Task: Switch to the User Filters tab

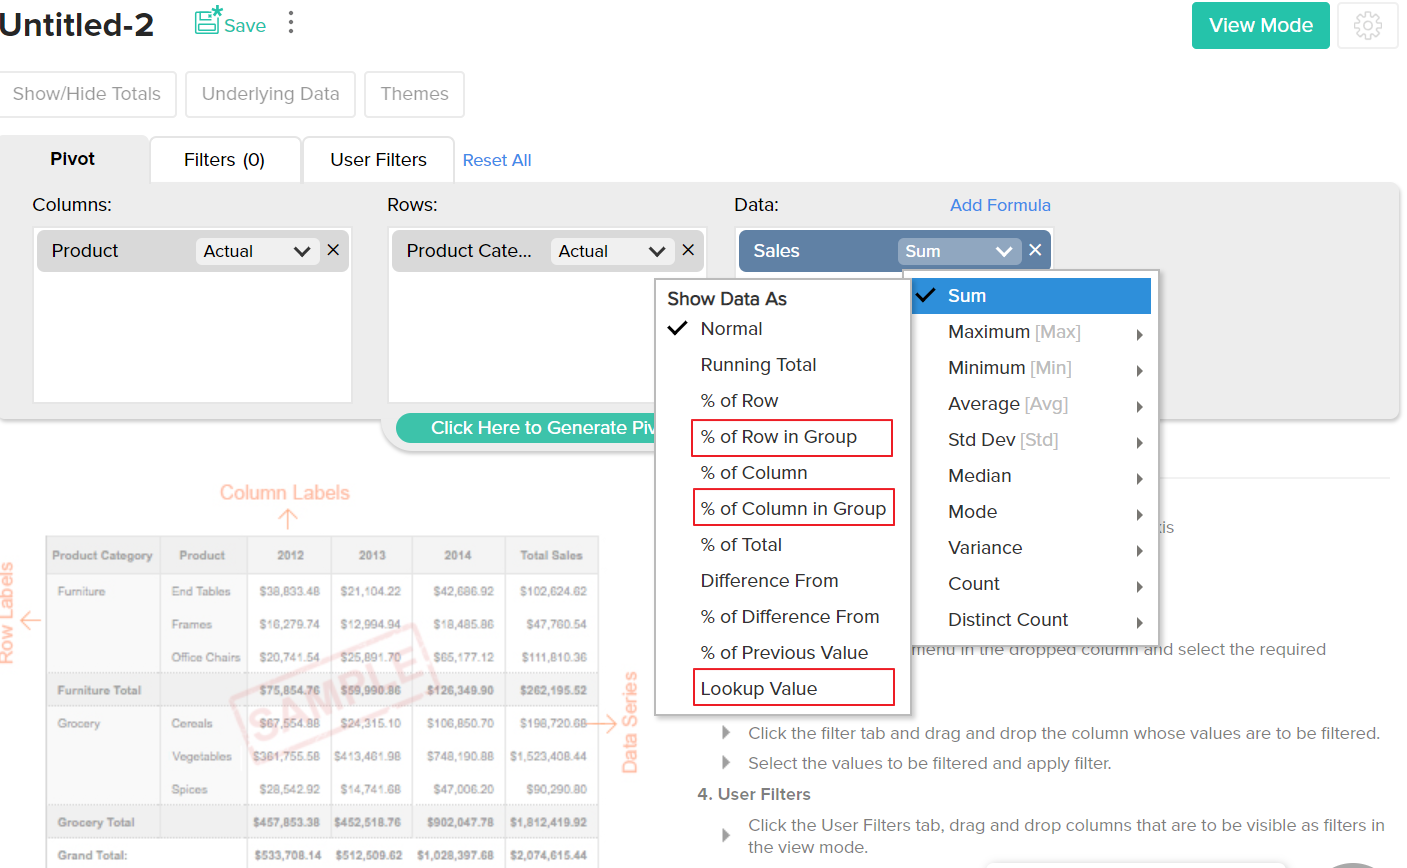Action: [377, 159]
